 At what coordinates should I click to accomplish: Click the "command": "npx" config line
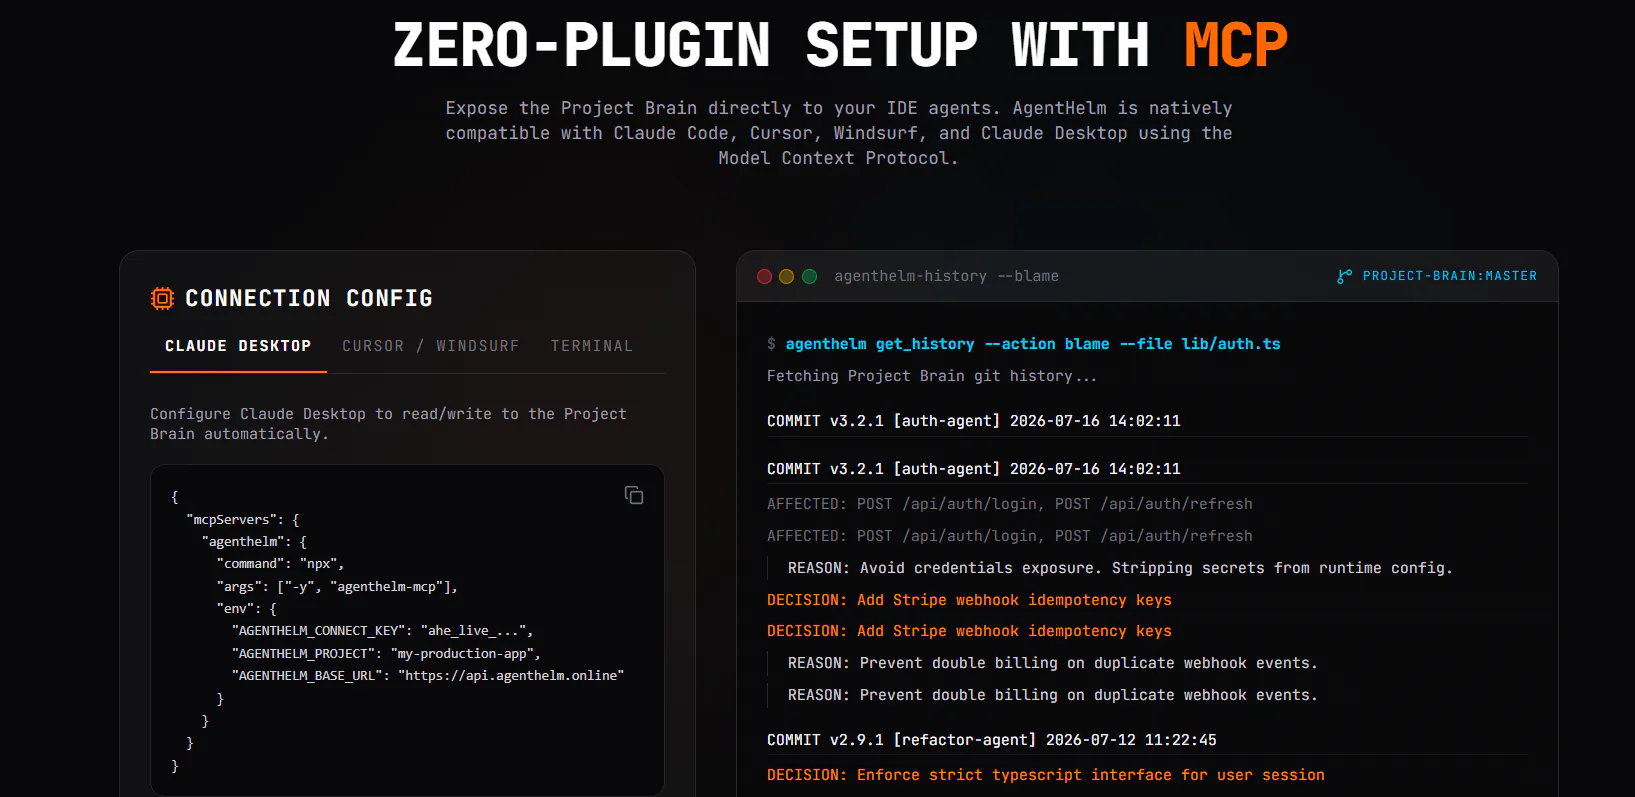[x=280, y=564]
